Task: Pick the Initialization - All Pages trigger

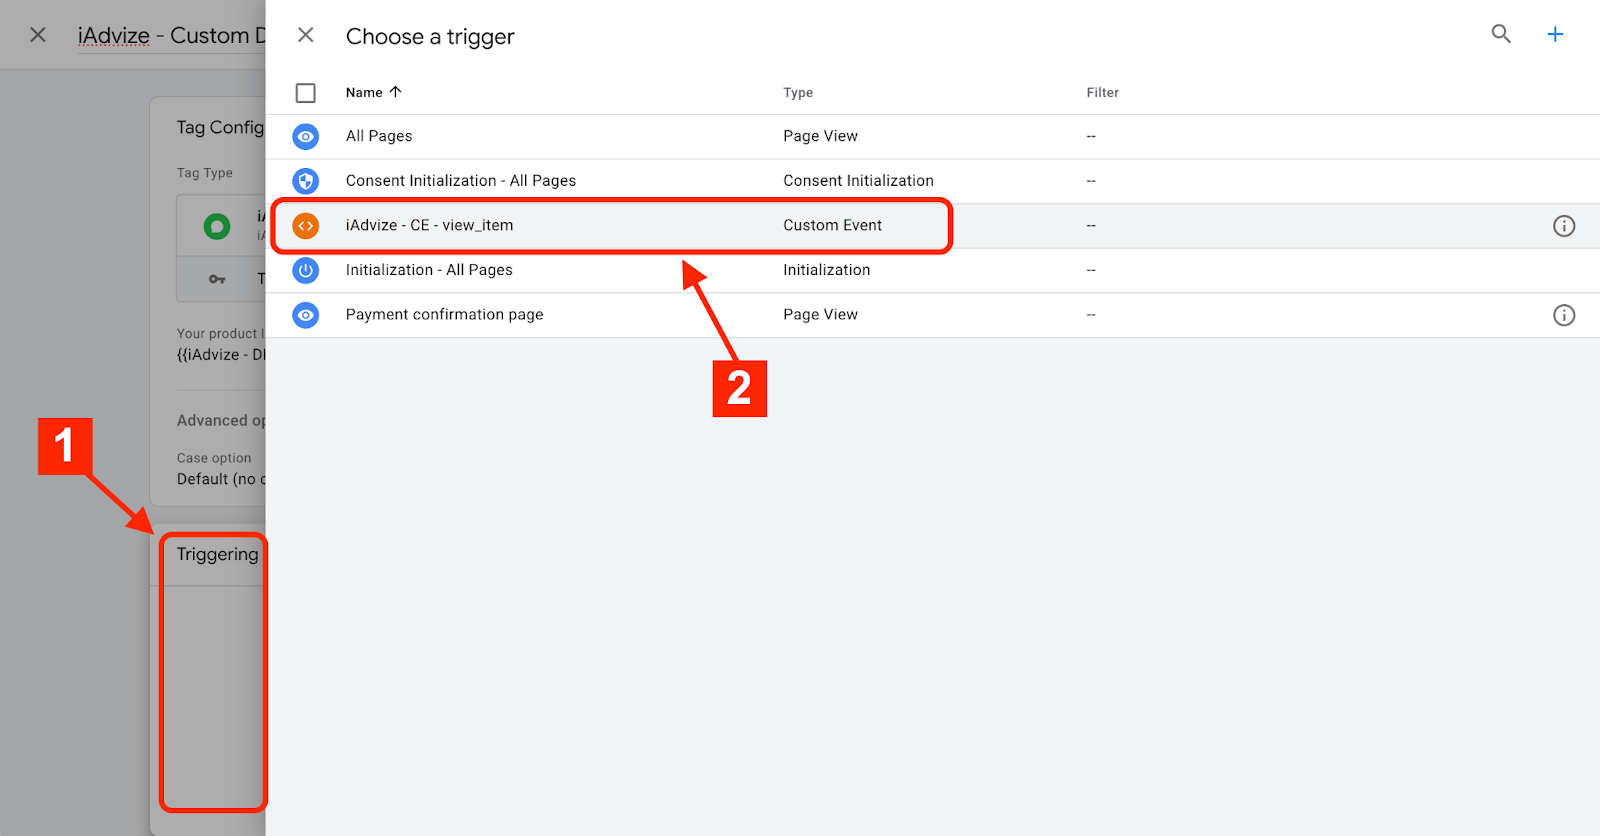Action: [428, 270]
